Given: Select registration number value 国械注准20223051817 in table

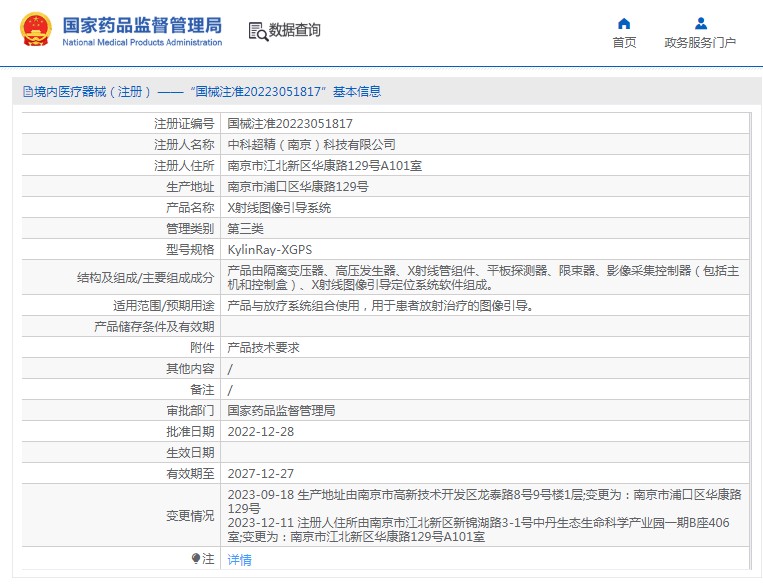Looking at the screenshot, I should [290, 124].
